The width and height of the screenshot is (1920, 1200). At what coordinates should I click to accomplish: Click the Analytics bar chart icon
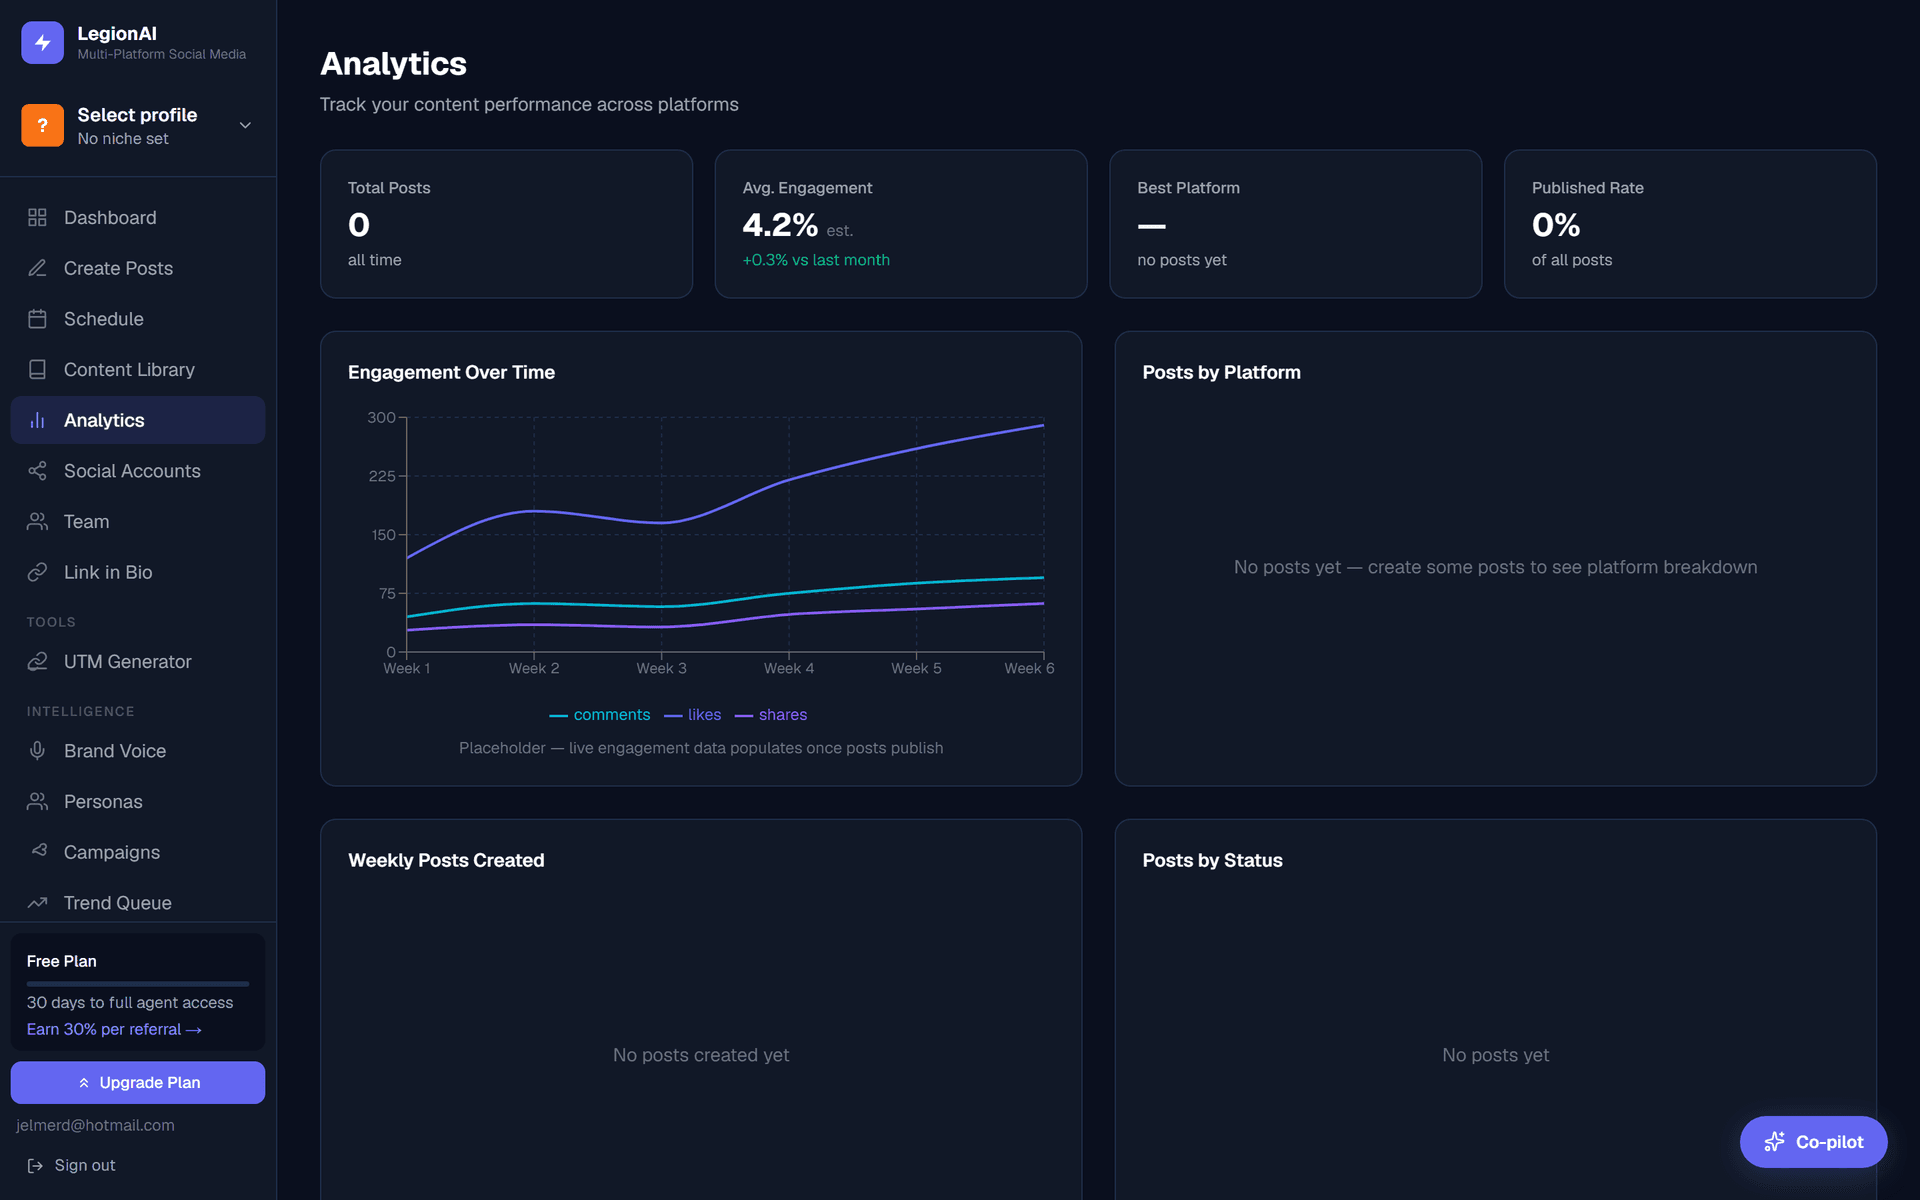click(x=37, y=420)
